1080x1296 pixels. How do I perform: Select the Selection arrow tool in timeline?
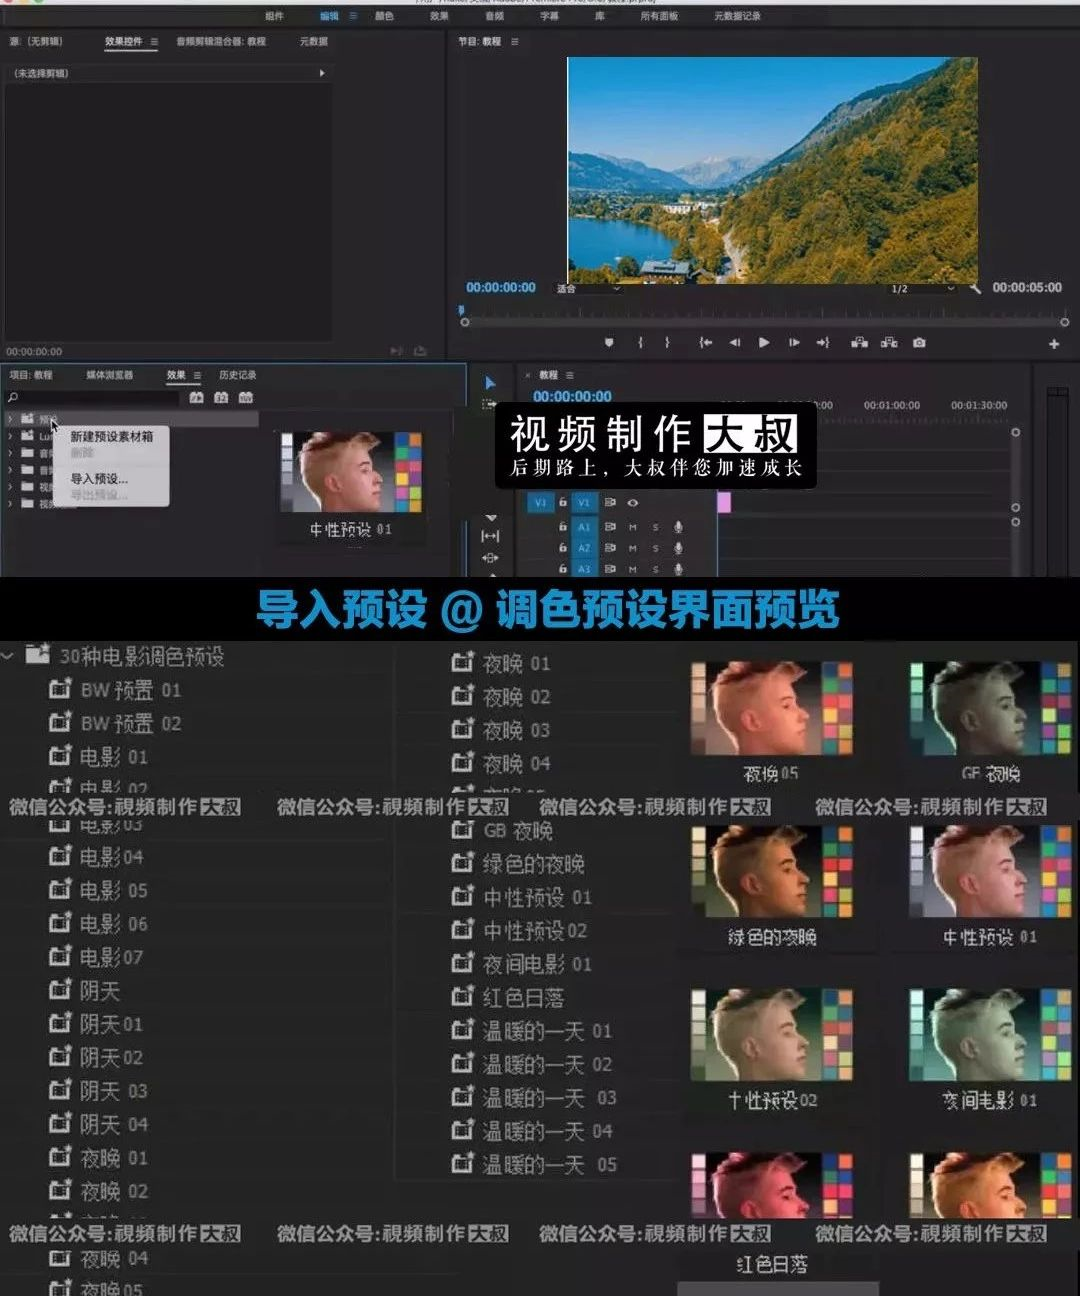[490, 383]
